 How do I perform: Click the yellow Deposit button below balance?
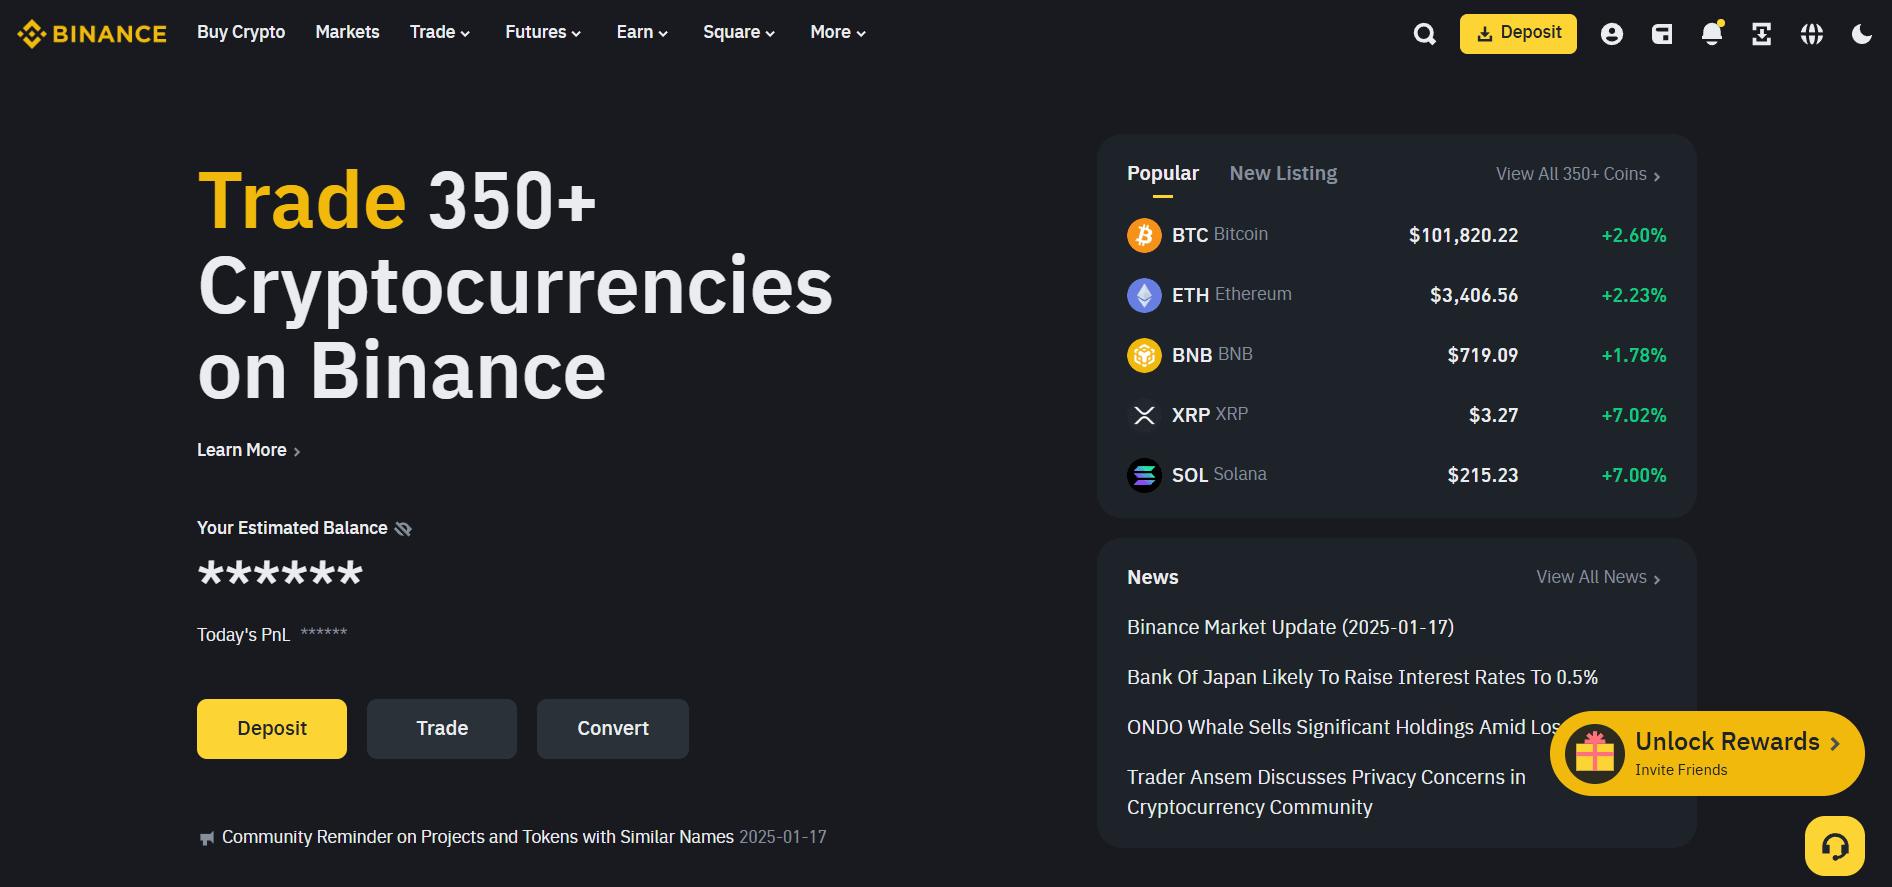pos(272,729)
